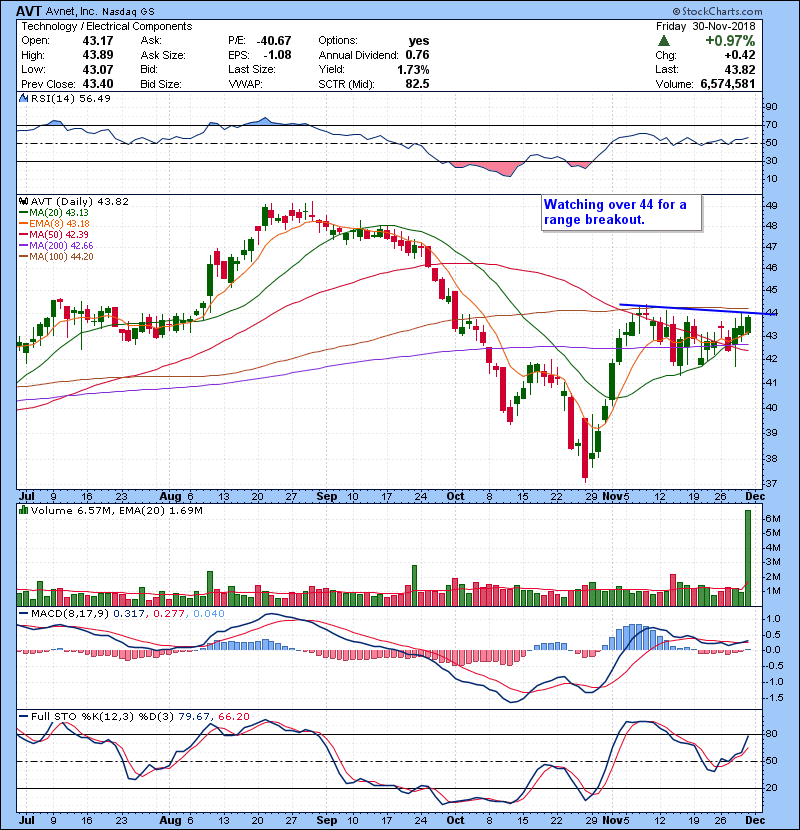Click the Full STO line legend marker
This screenshot has width=800, height=830.
coord(24,716)
